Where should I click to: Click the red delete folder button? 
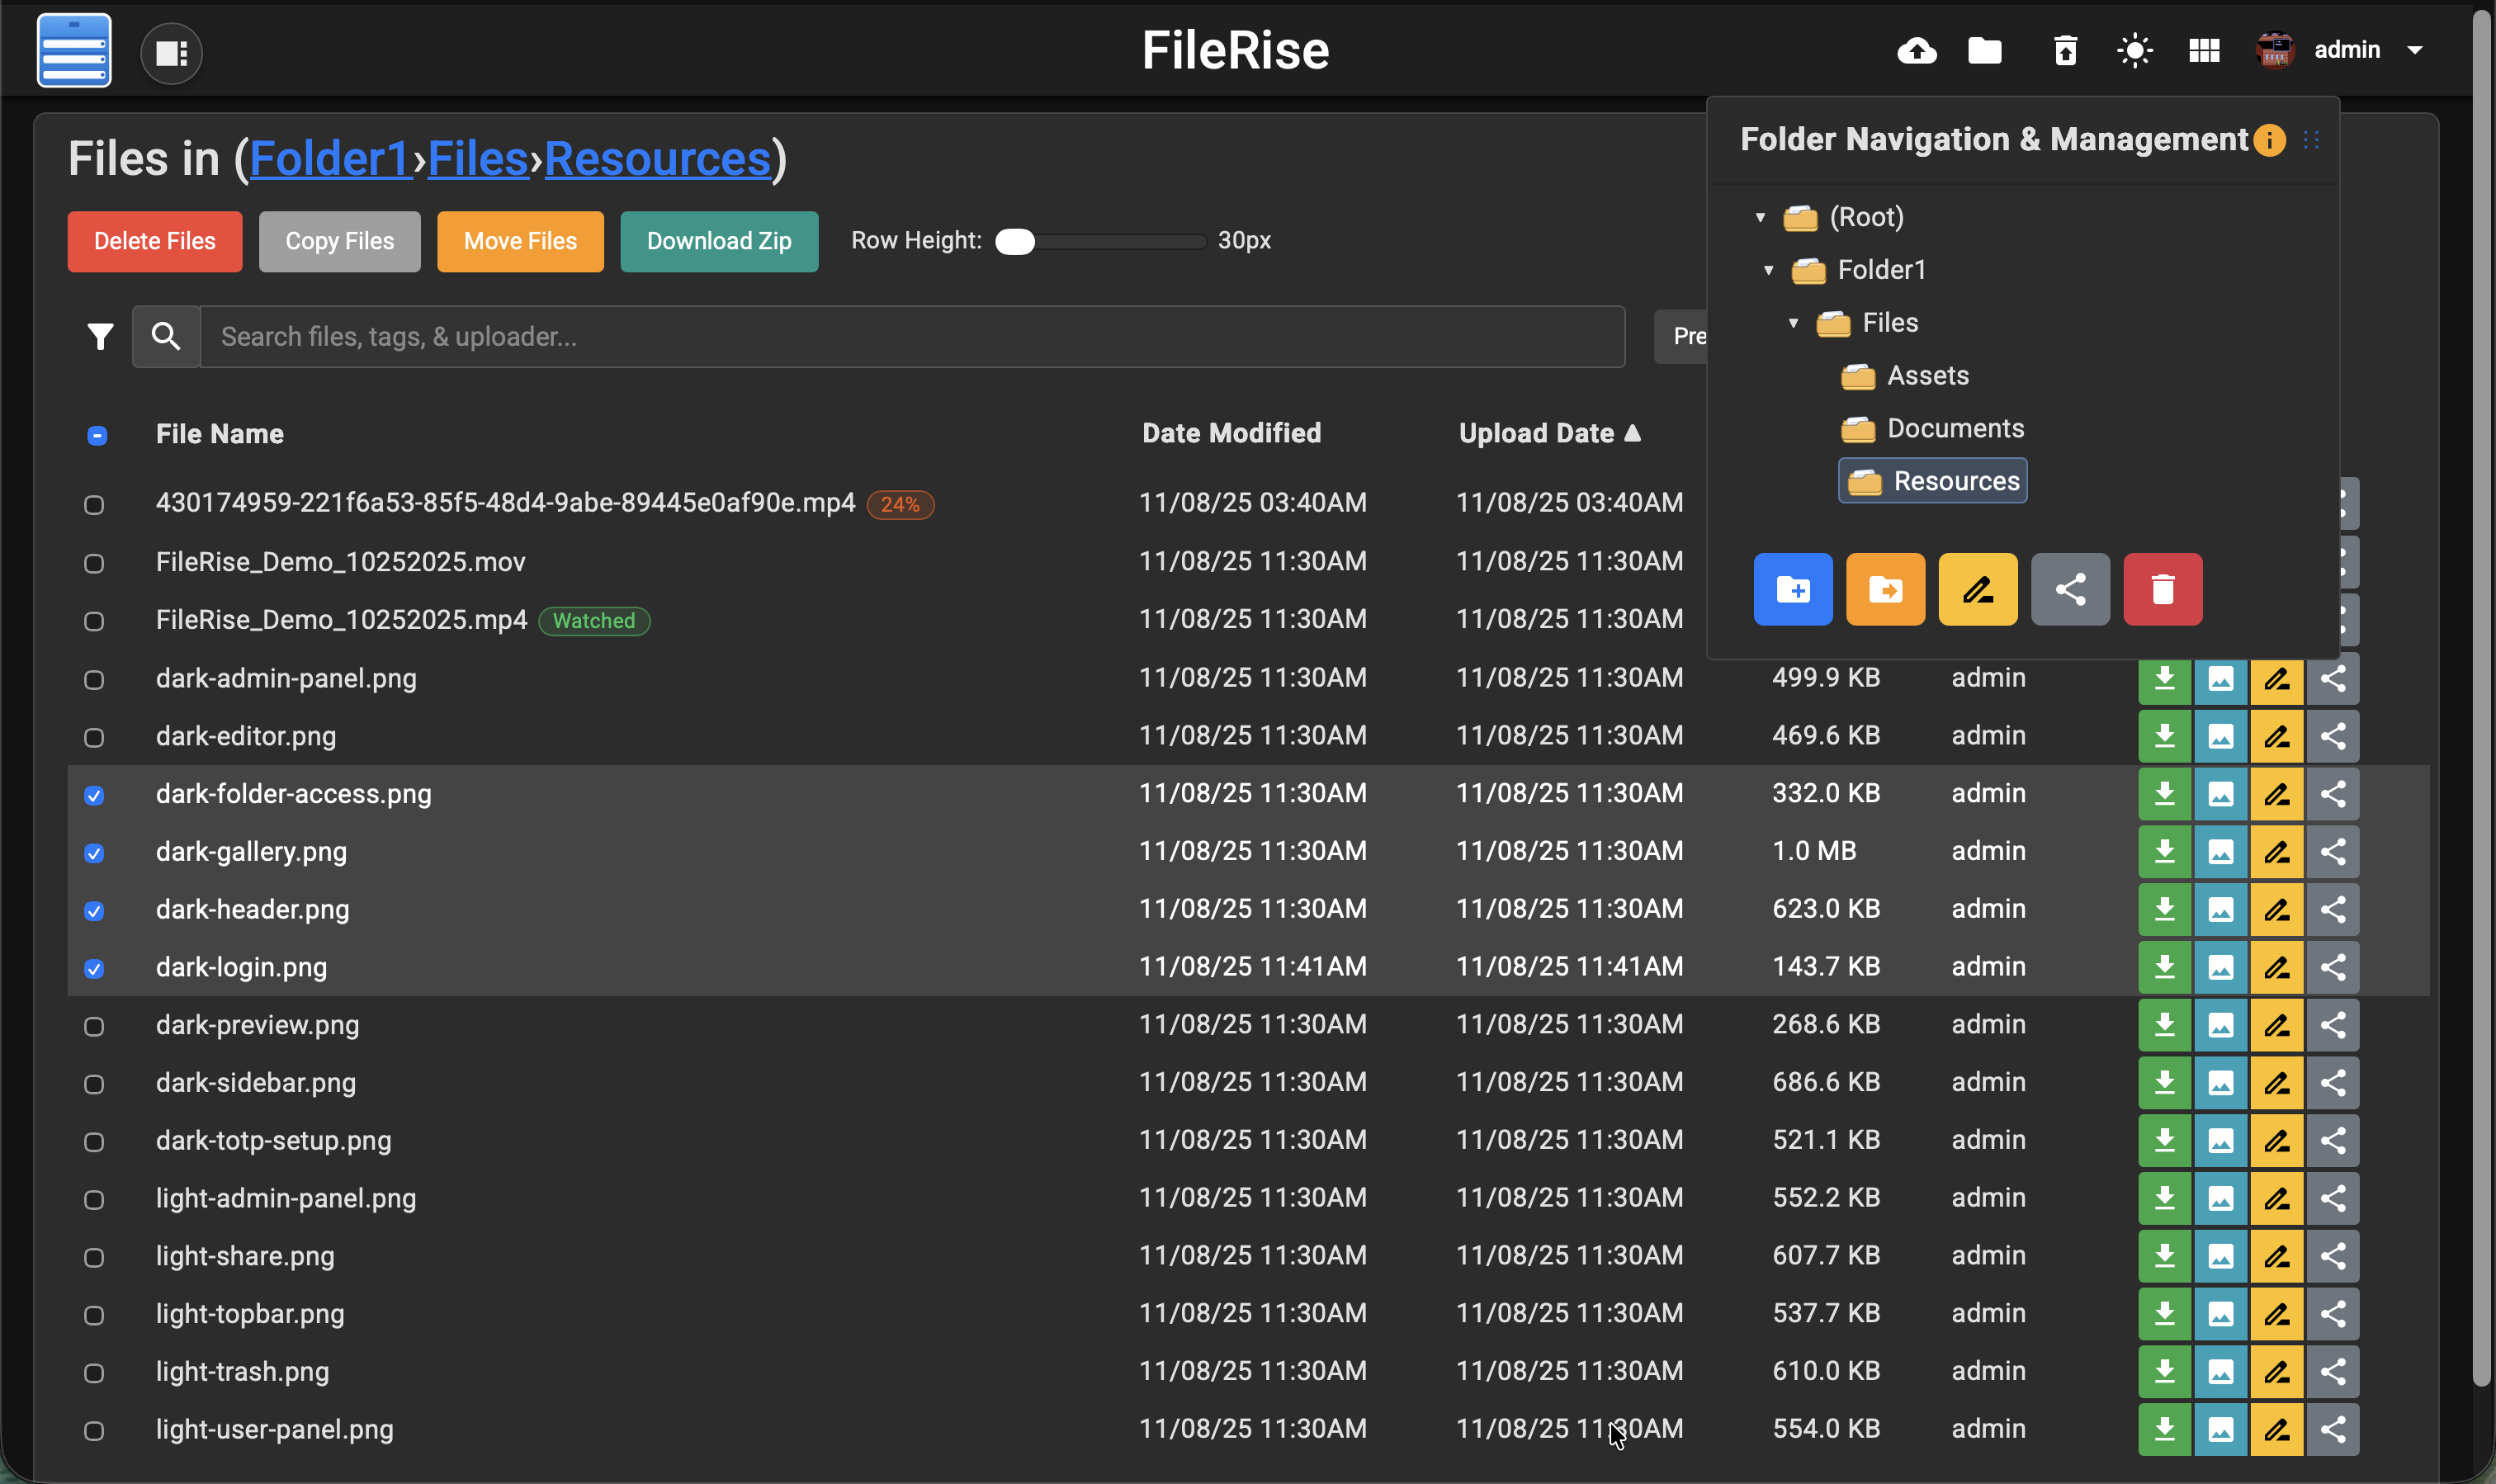pos(2162,589)
